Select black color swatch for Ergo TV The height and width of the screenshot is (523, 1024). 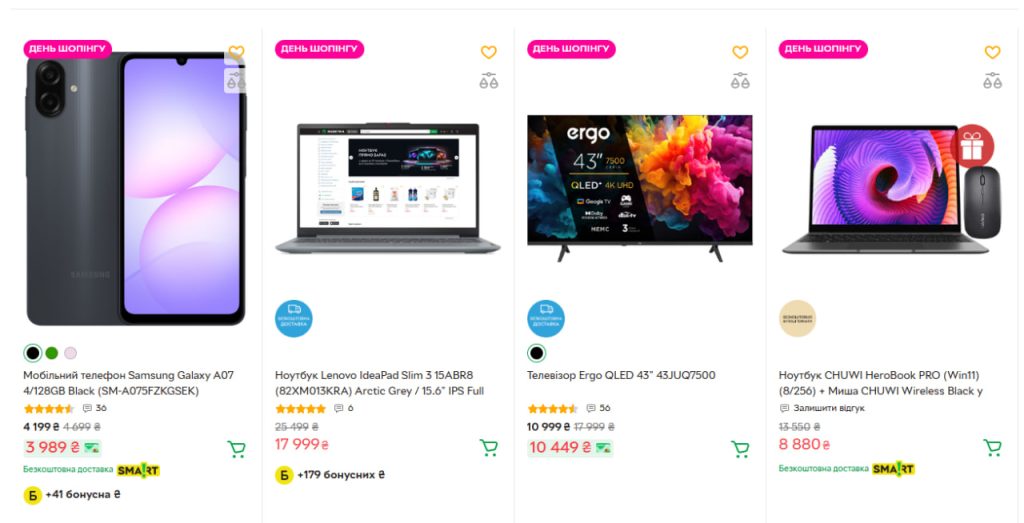536,353
